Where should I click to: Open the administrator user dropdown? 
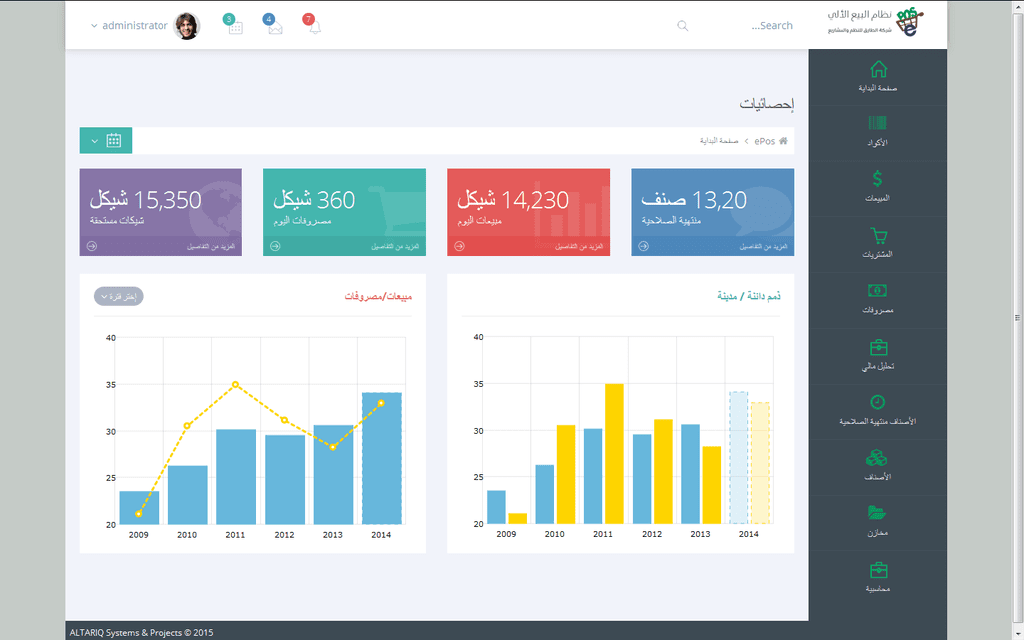(x=129, y=26)
